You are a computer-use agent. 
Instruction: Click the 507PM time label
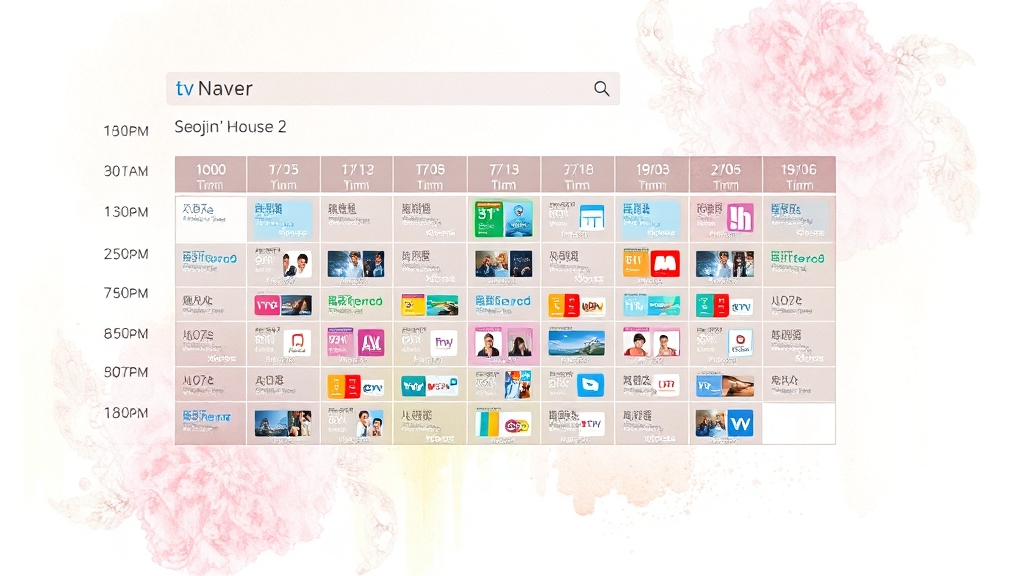tap(126, 372)
